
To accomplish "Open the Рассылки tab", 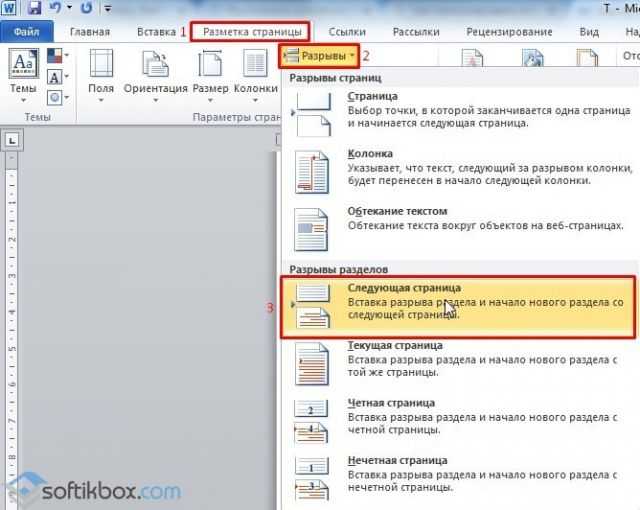I will point(416,32).
